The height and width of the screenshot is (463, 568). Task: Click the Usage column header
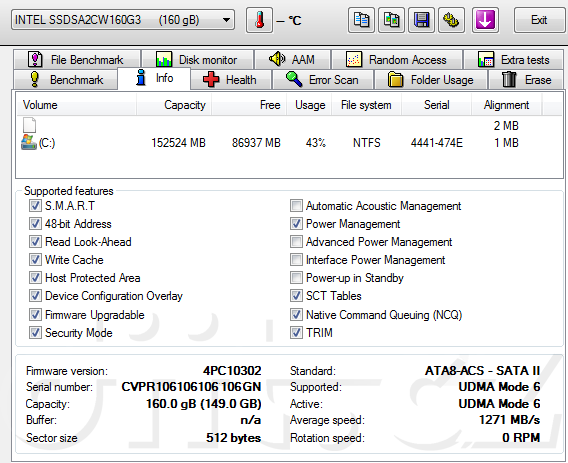[309, 105]
